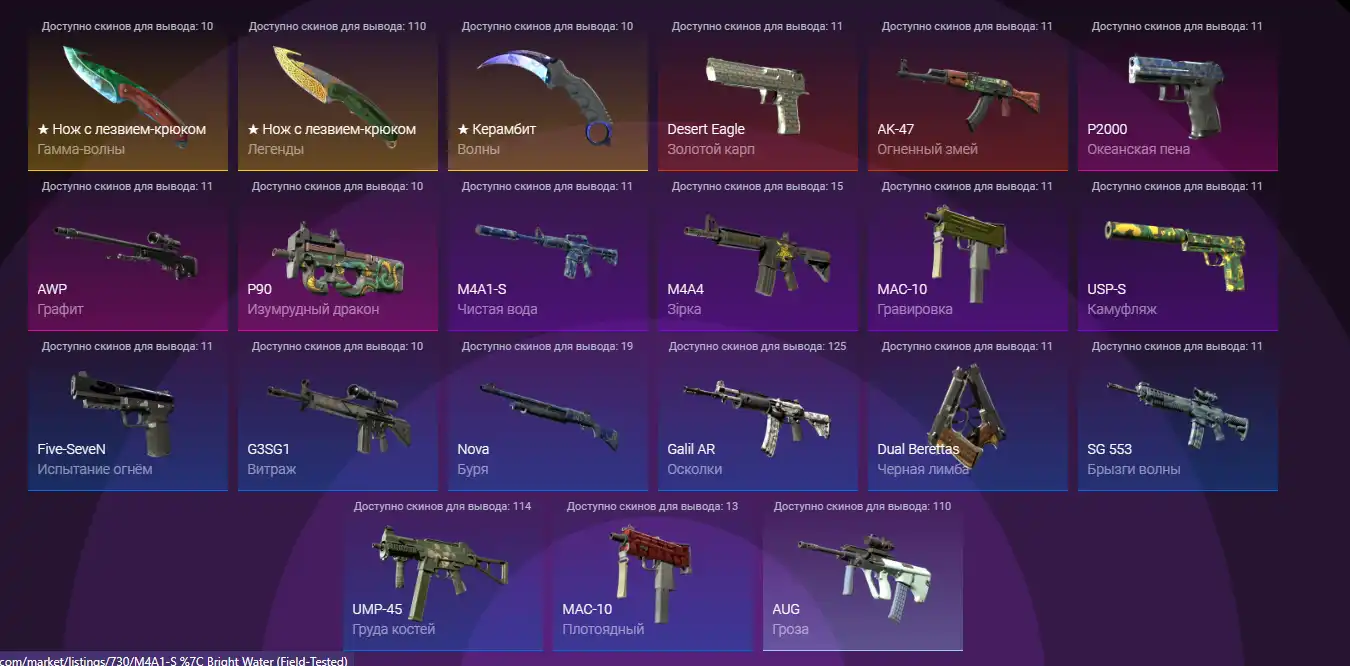The width and height of the screenshot is (1350, 666).
Task: Select the MAC-10 Плотоядный skin
Action: 653,573
